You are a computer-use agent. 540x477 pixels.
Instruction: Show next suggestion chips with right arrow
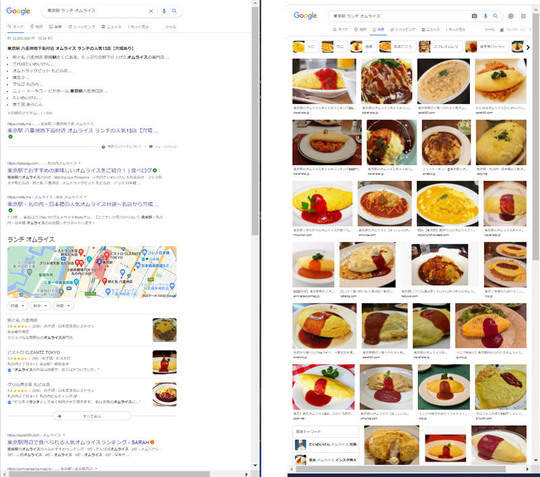528,47
